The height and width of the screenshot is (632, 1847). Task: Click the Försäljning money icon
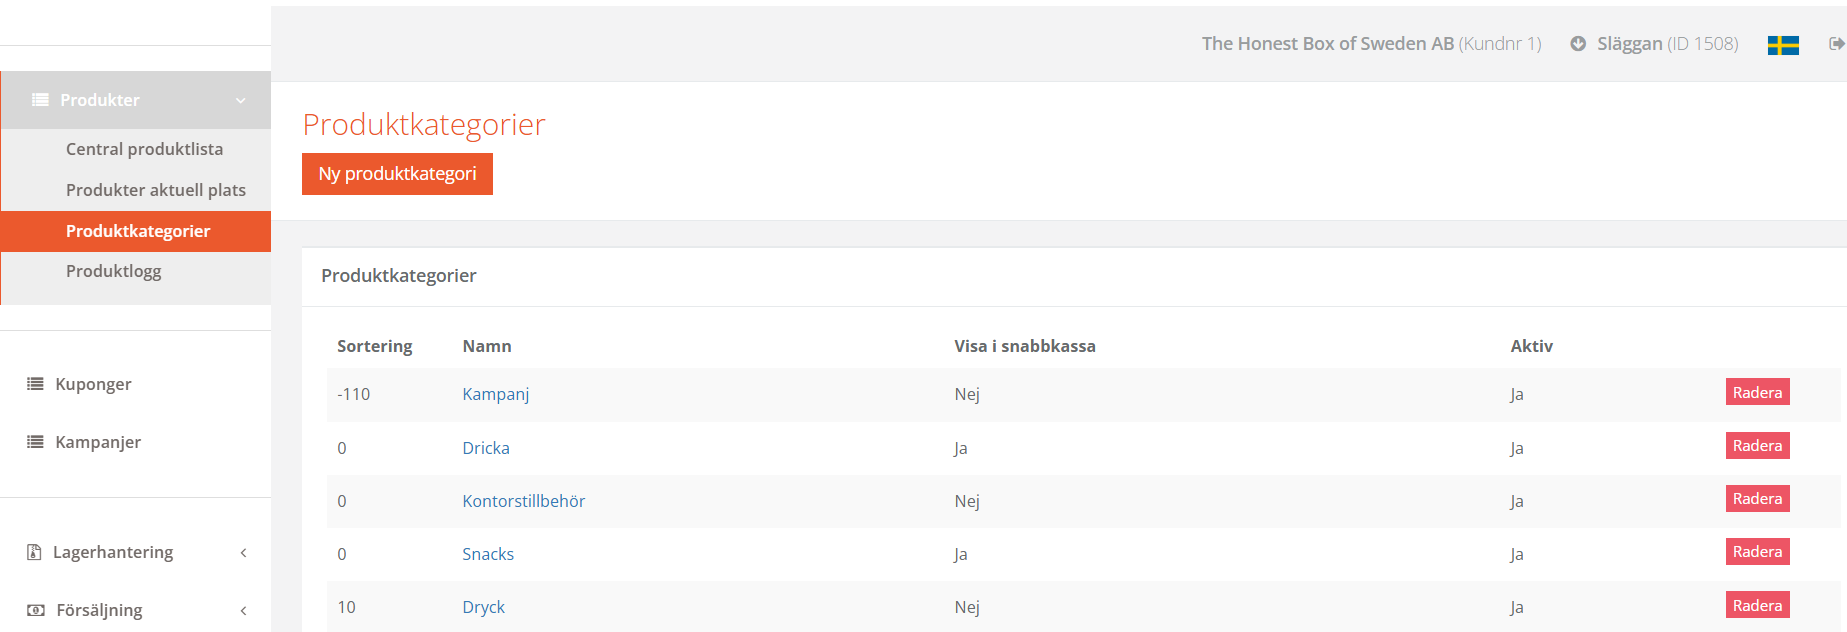pyautogui.click(x=36, y=610)
